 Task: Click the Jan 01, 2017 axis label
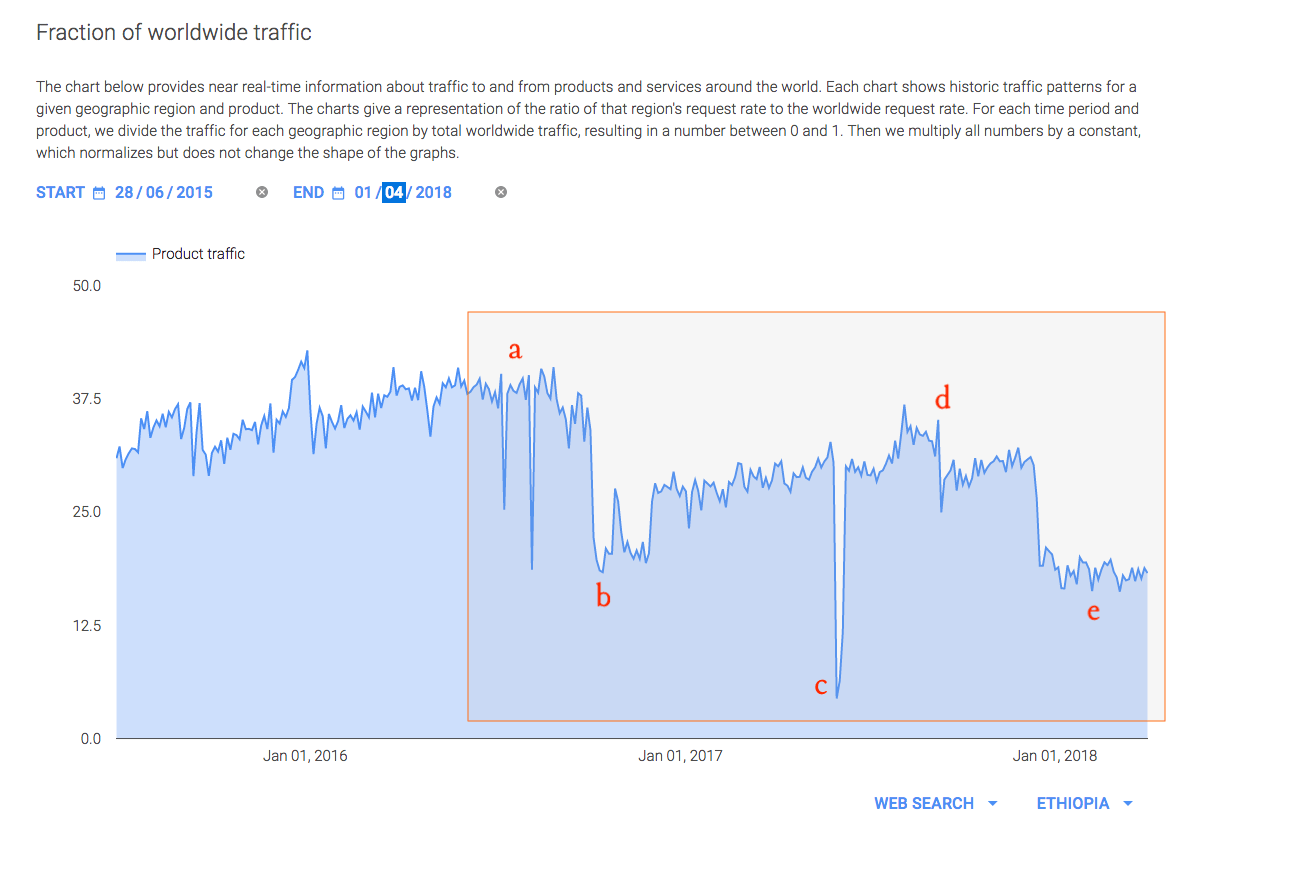tap(680, 756)
